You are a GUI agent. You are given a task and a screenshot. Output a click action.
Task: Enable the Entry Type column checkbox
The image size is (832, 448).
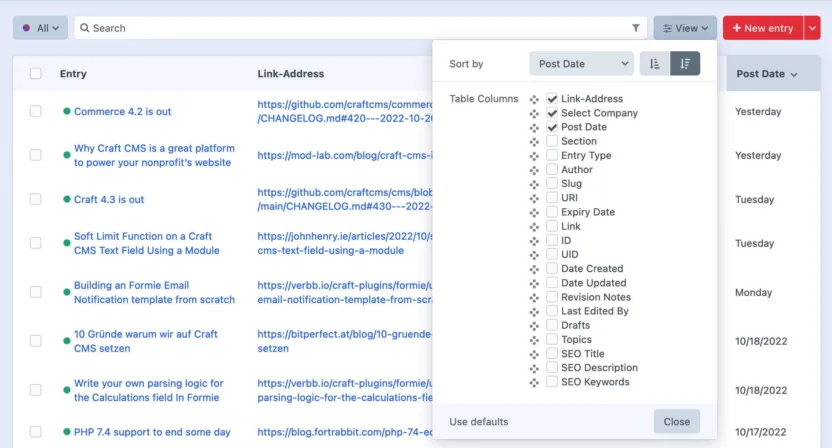coord(552,155)
